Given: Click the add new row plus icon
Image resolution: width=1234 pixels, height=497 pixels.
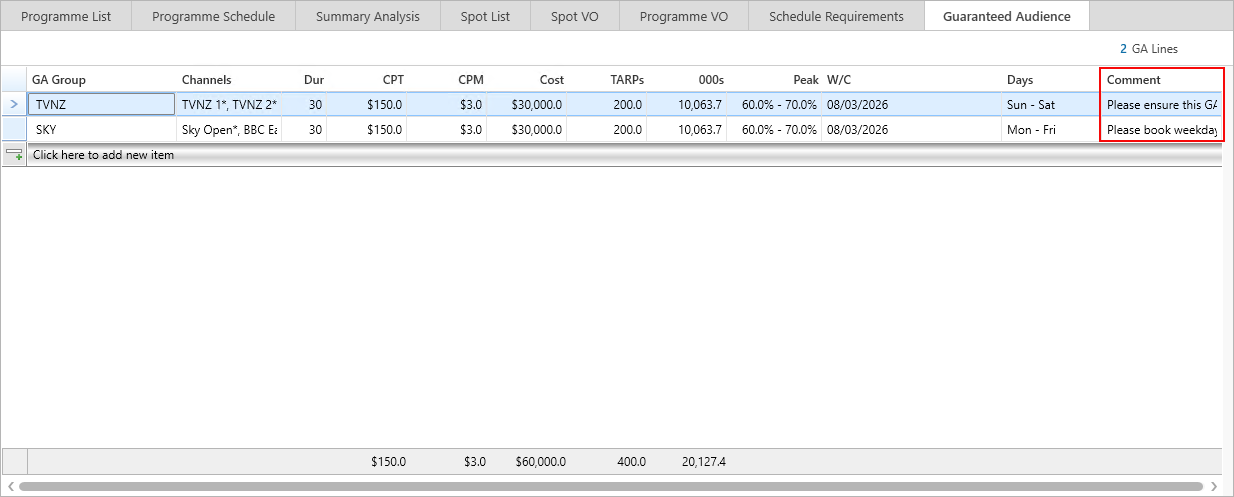Looking at the screenshot, I should (x=14, y=155).
